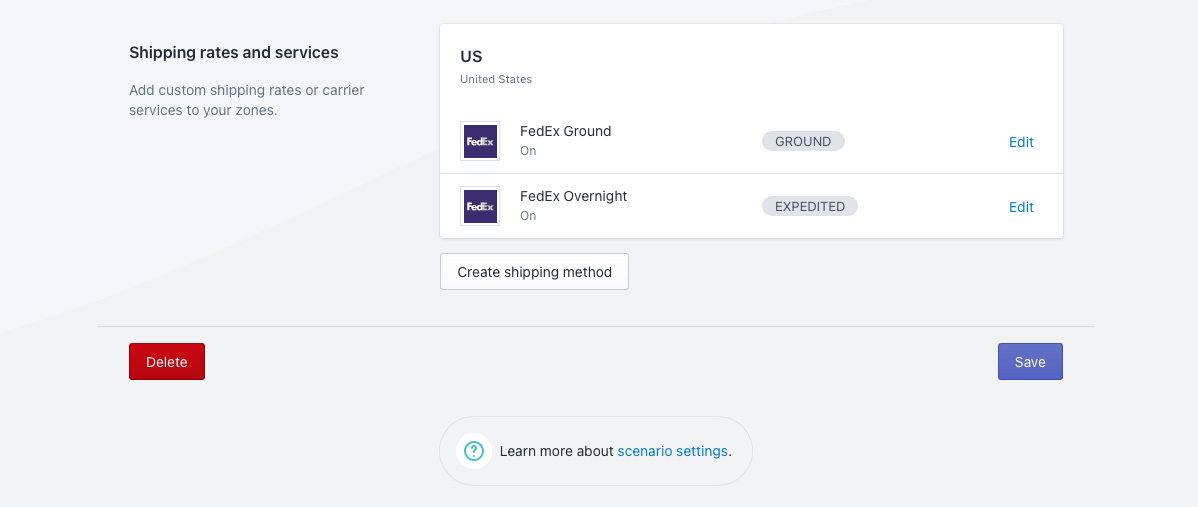Click the EXPEDITED badge
Image resolution: width=1198 pixels, height=507 pixels.
pyautogui.click(x=810, y=206)
